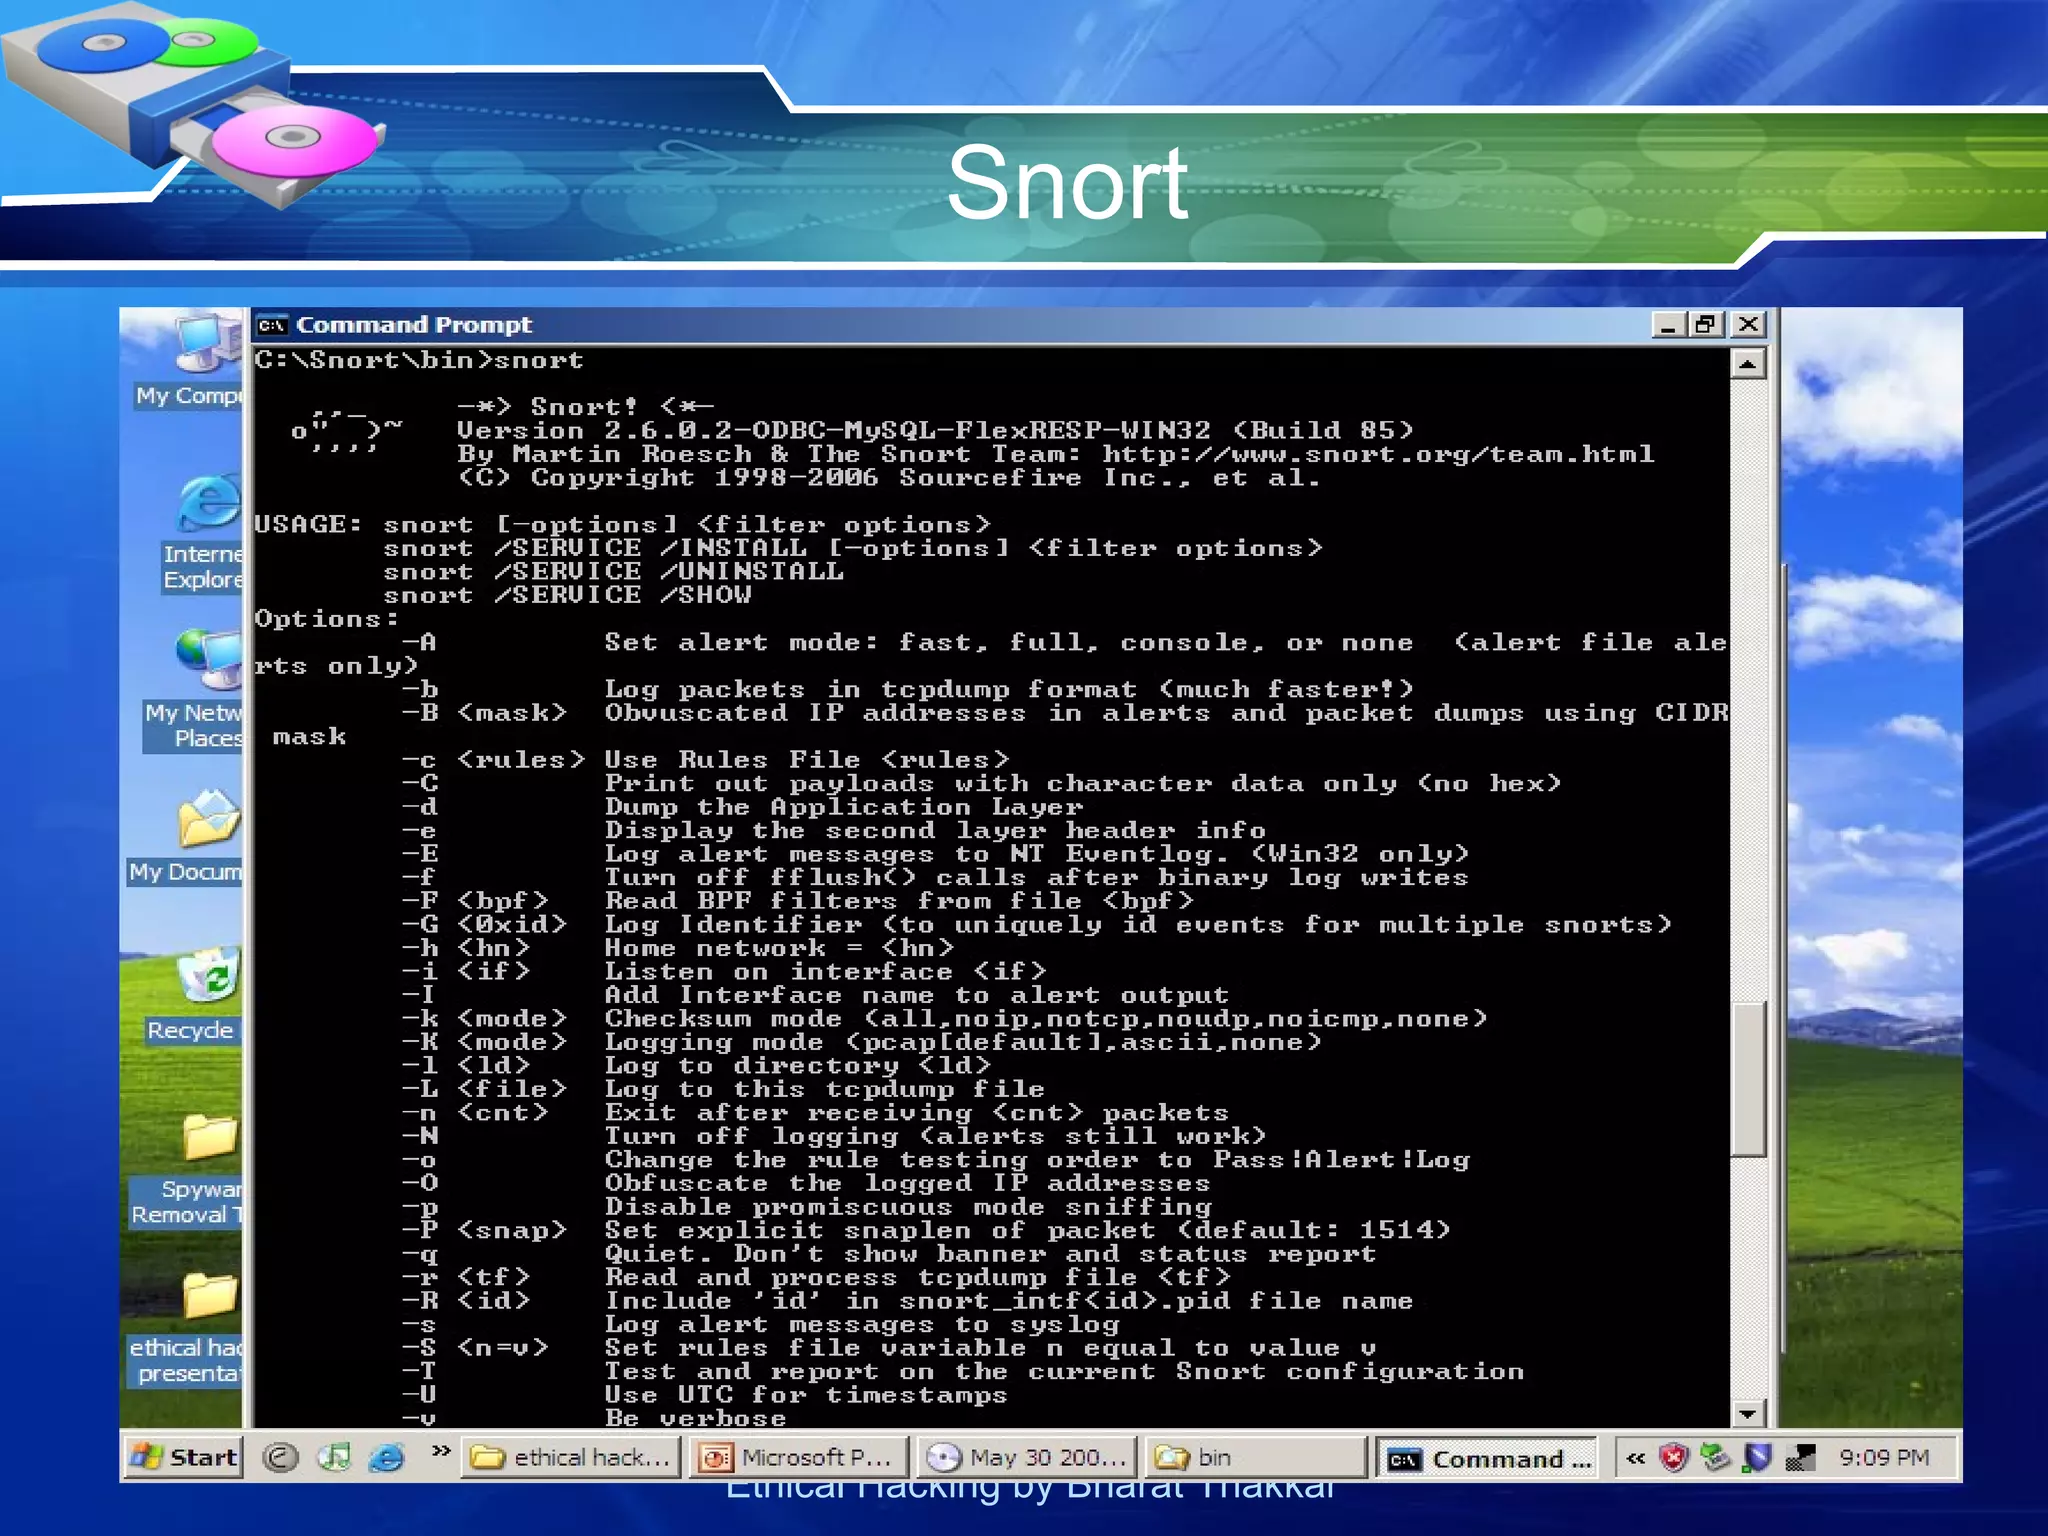Open ethical hacking presentation folder icon
This screenshot has height=1536, width=2048.
[208, 1297]
